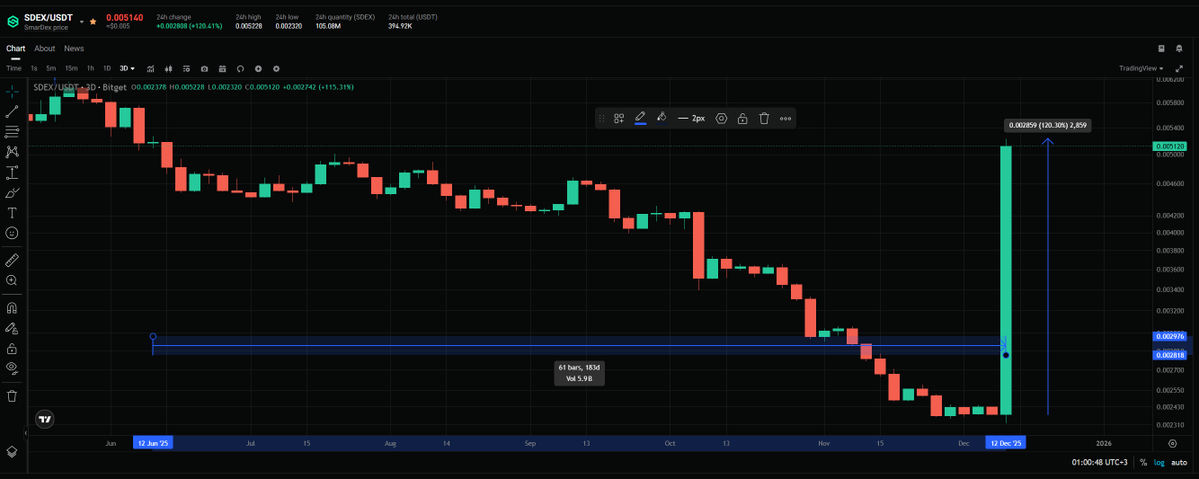Click the 12 Dec '25 date marker
Screen dimensions: 1199x479
coord(1004,443)
